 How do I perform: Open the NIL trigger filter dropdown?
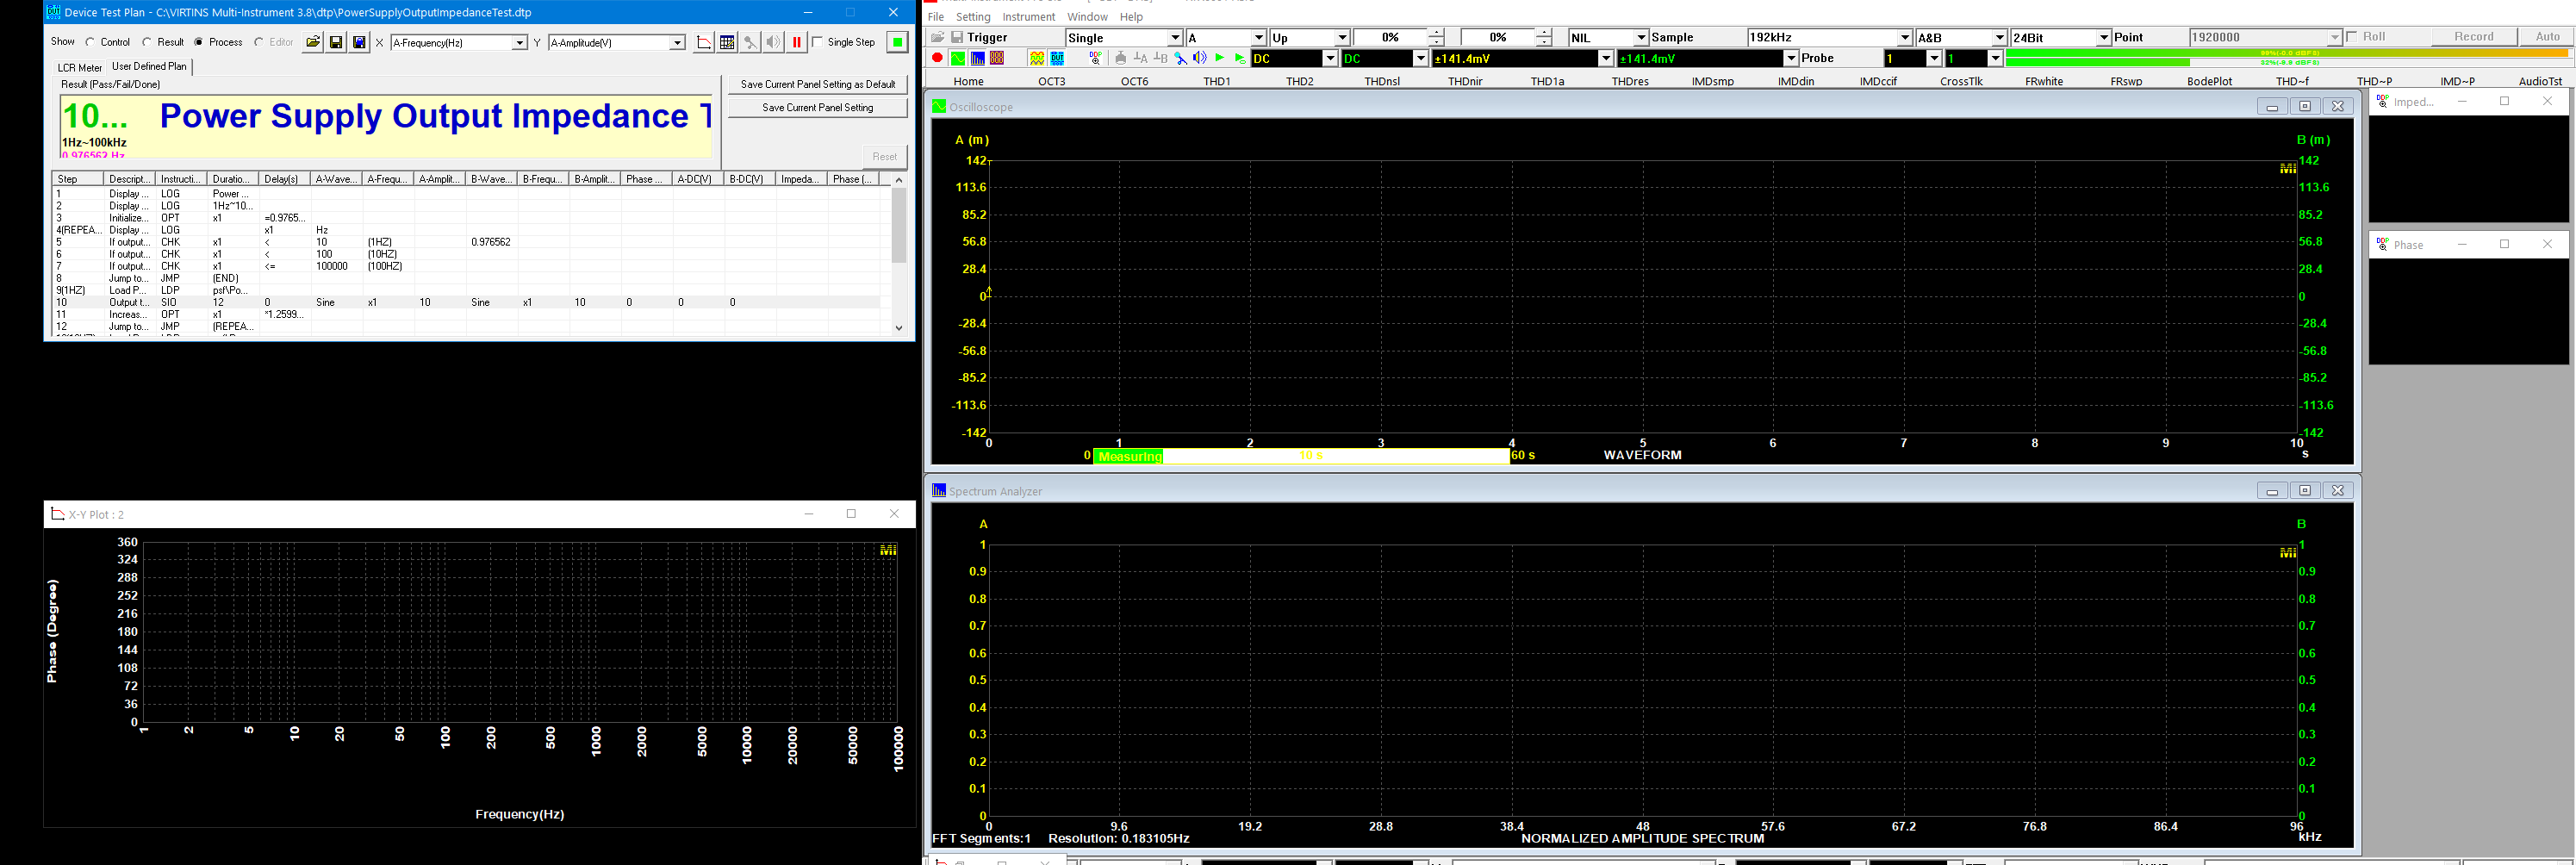[1641, 38]
